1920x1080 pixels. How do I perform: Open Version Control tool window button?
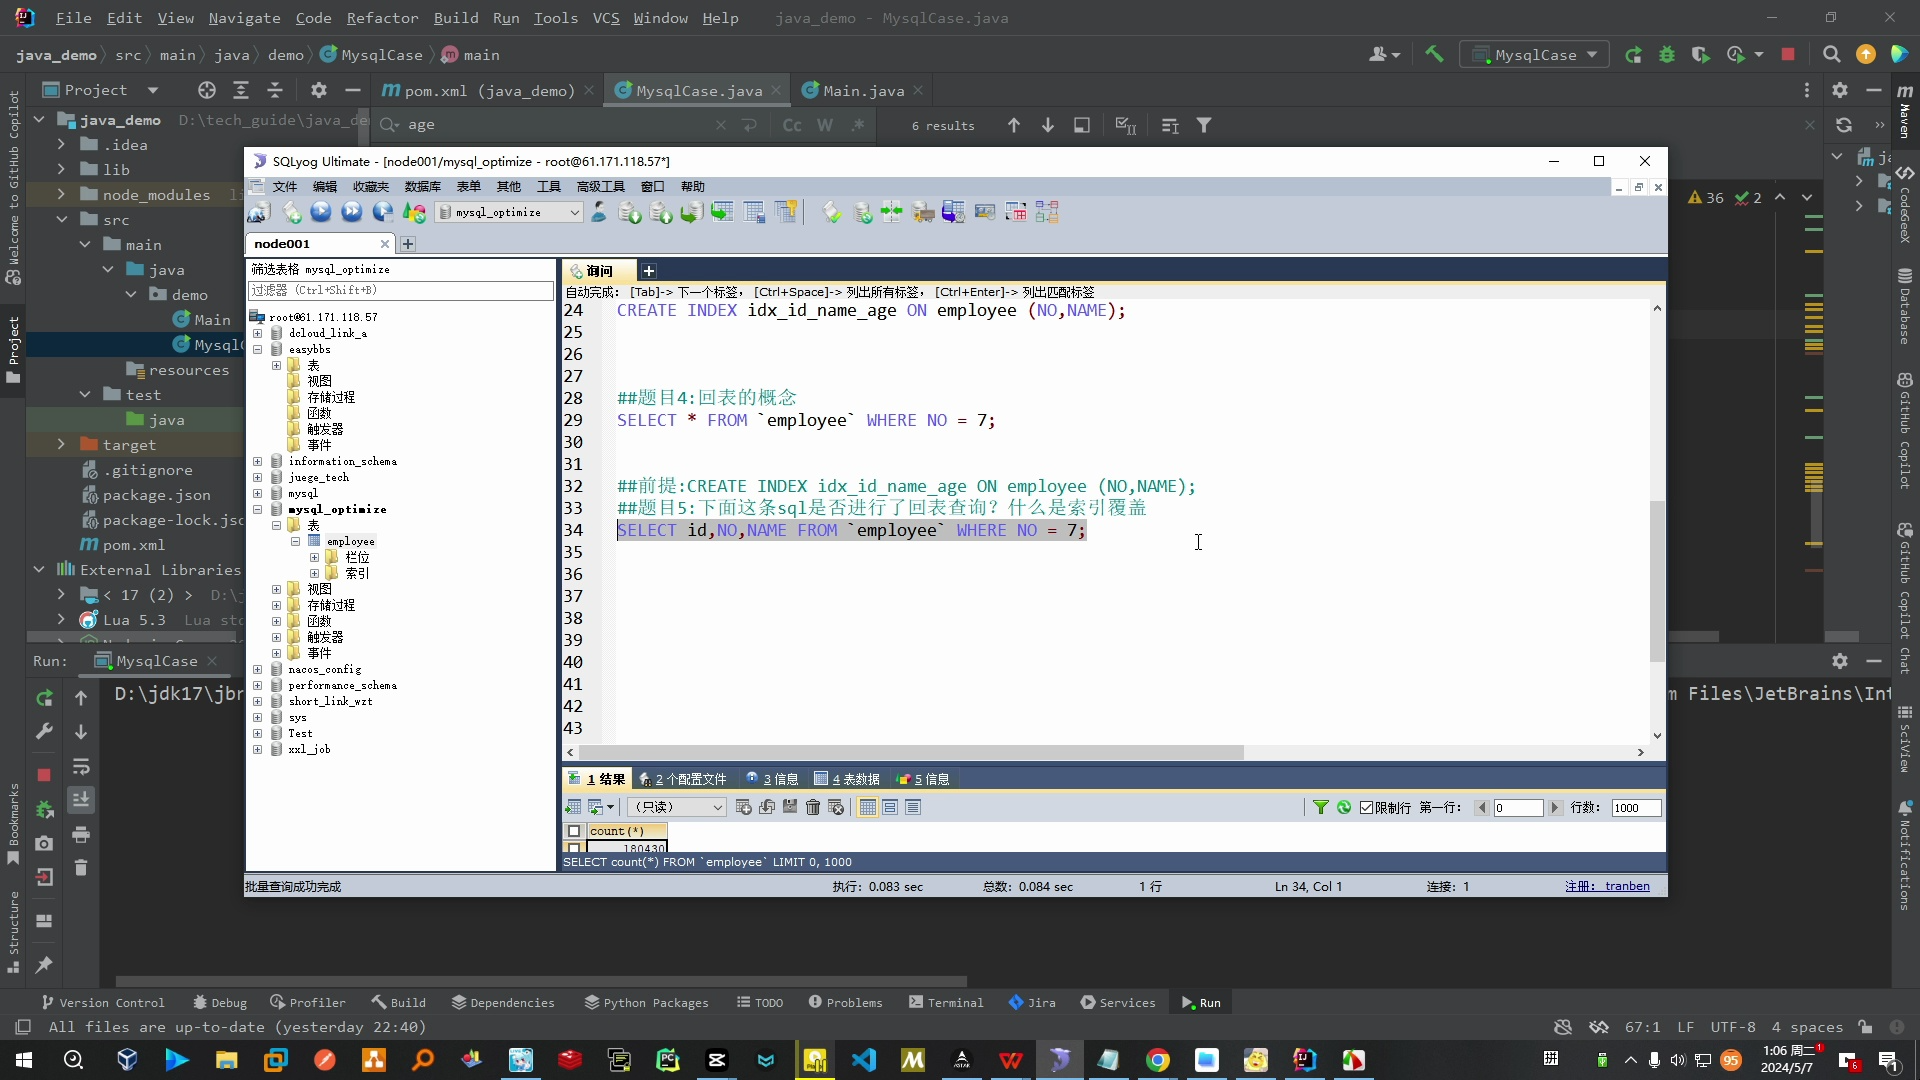pyautogui.click(x=102, y=1003)
